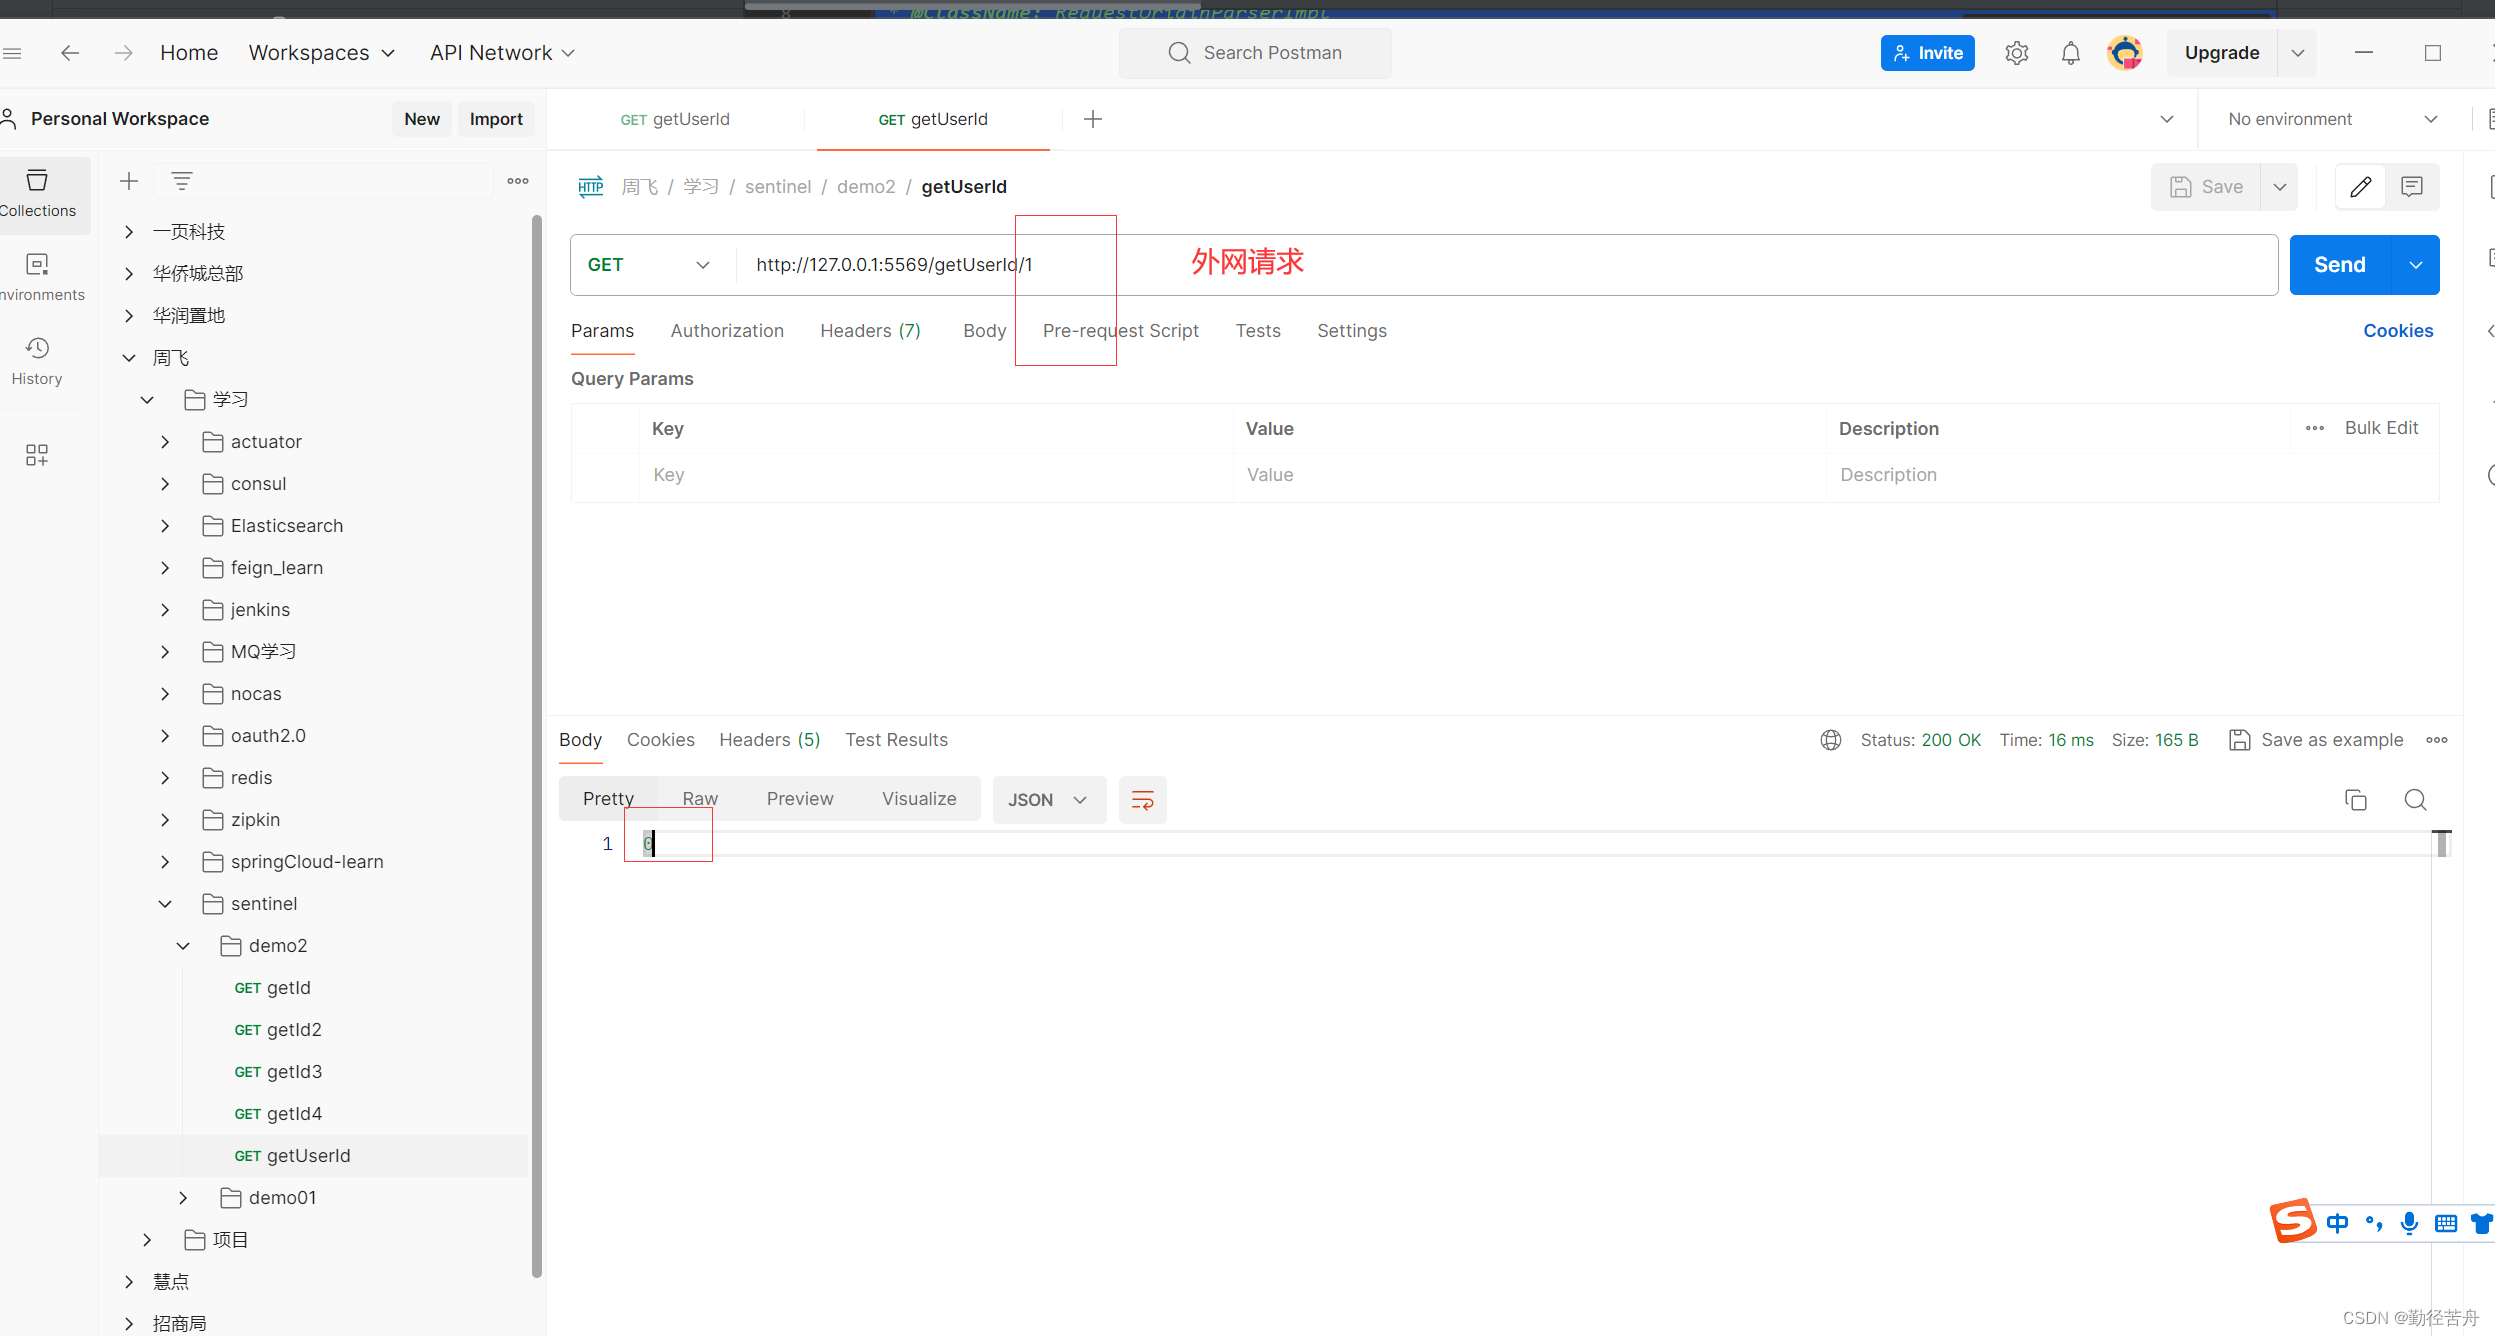Open the HTTP method GET dropdown
Viewport: 2495px width, 1336px height.
tap(649, 265)
